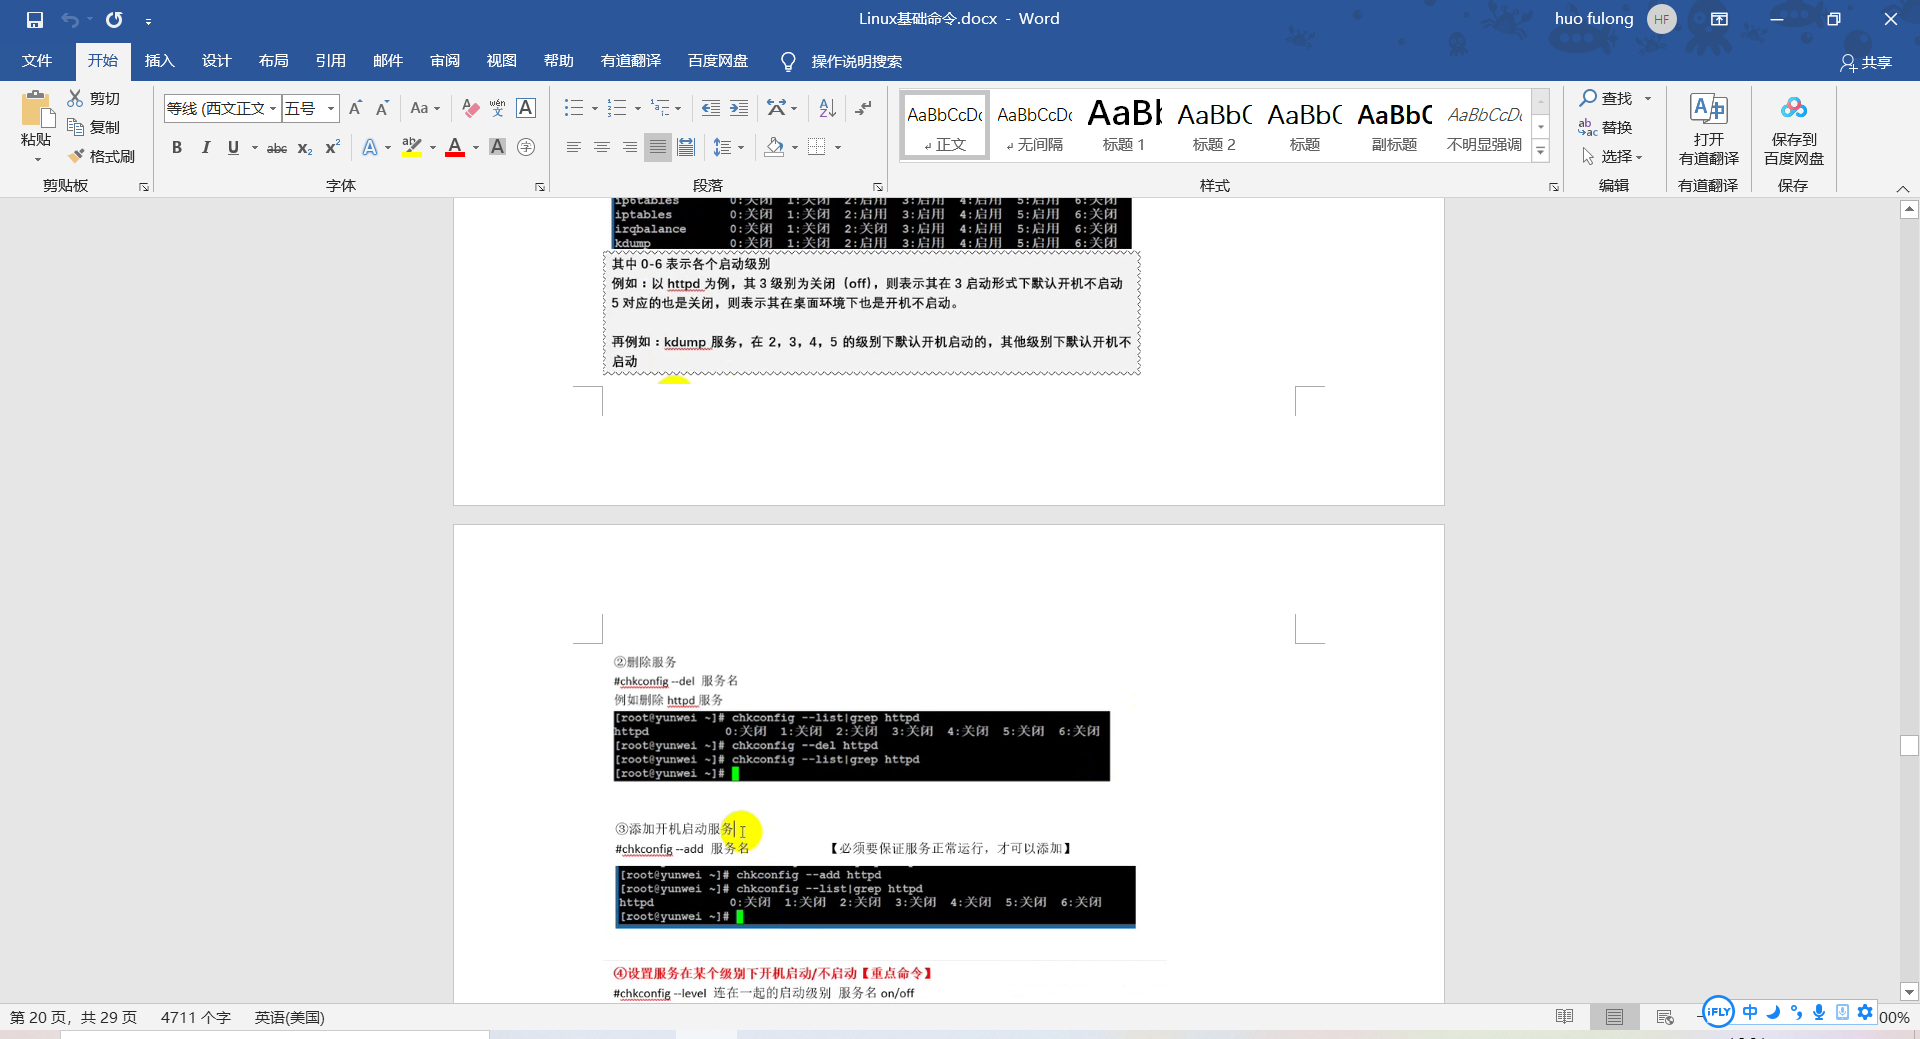Switch to the Insert (插入) tab
This screenshot has height=1039, width=1920.
tap(159, 61)
